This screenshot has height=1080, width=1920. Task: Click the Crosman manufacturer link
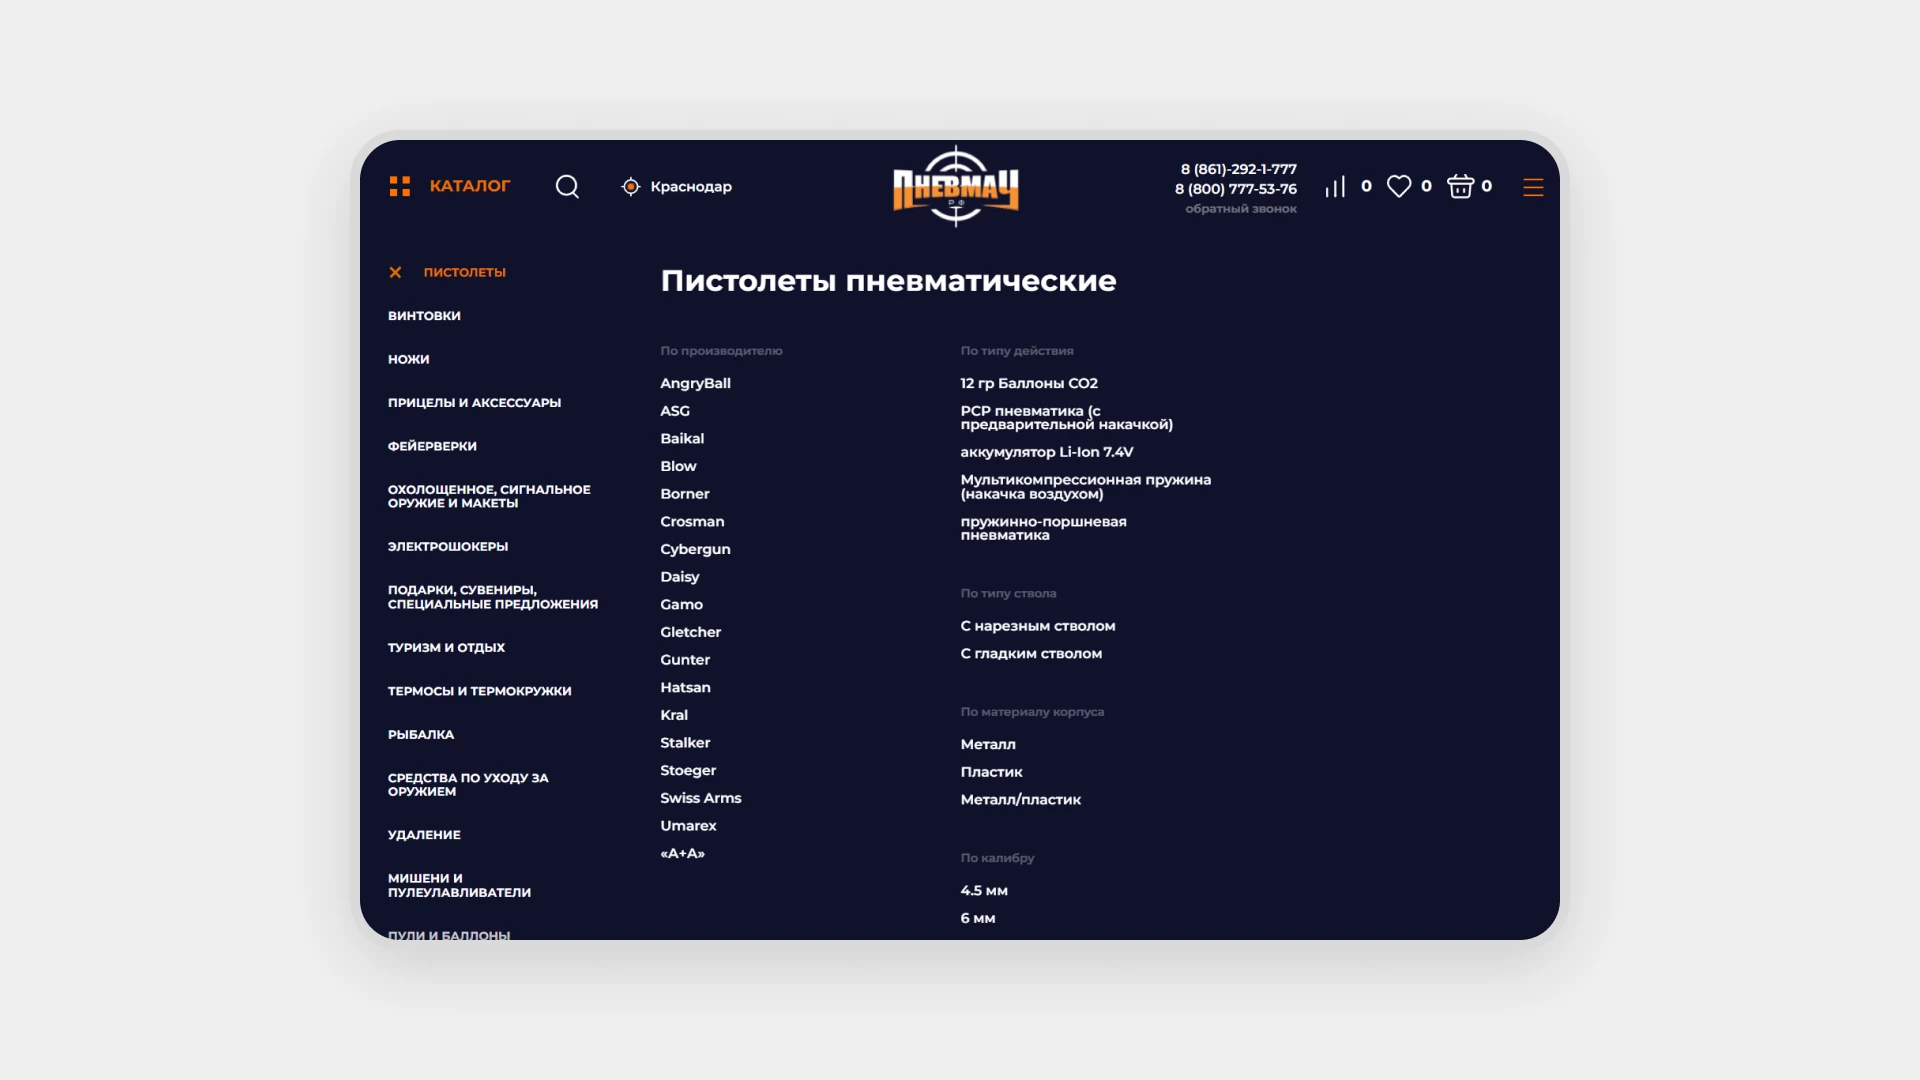[692, 522]
